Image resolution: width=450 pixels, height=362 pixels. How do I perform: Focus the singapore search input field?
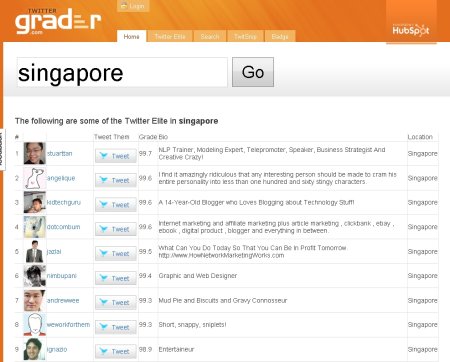coord(122,72)
